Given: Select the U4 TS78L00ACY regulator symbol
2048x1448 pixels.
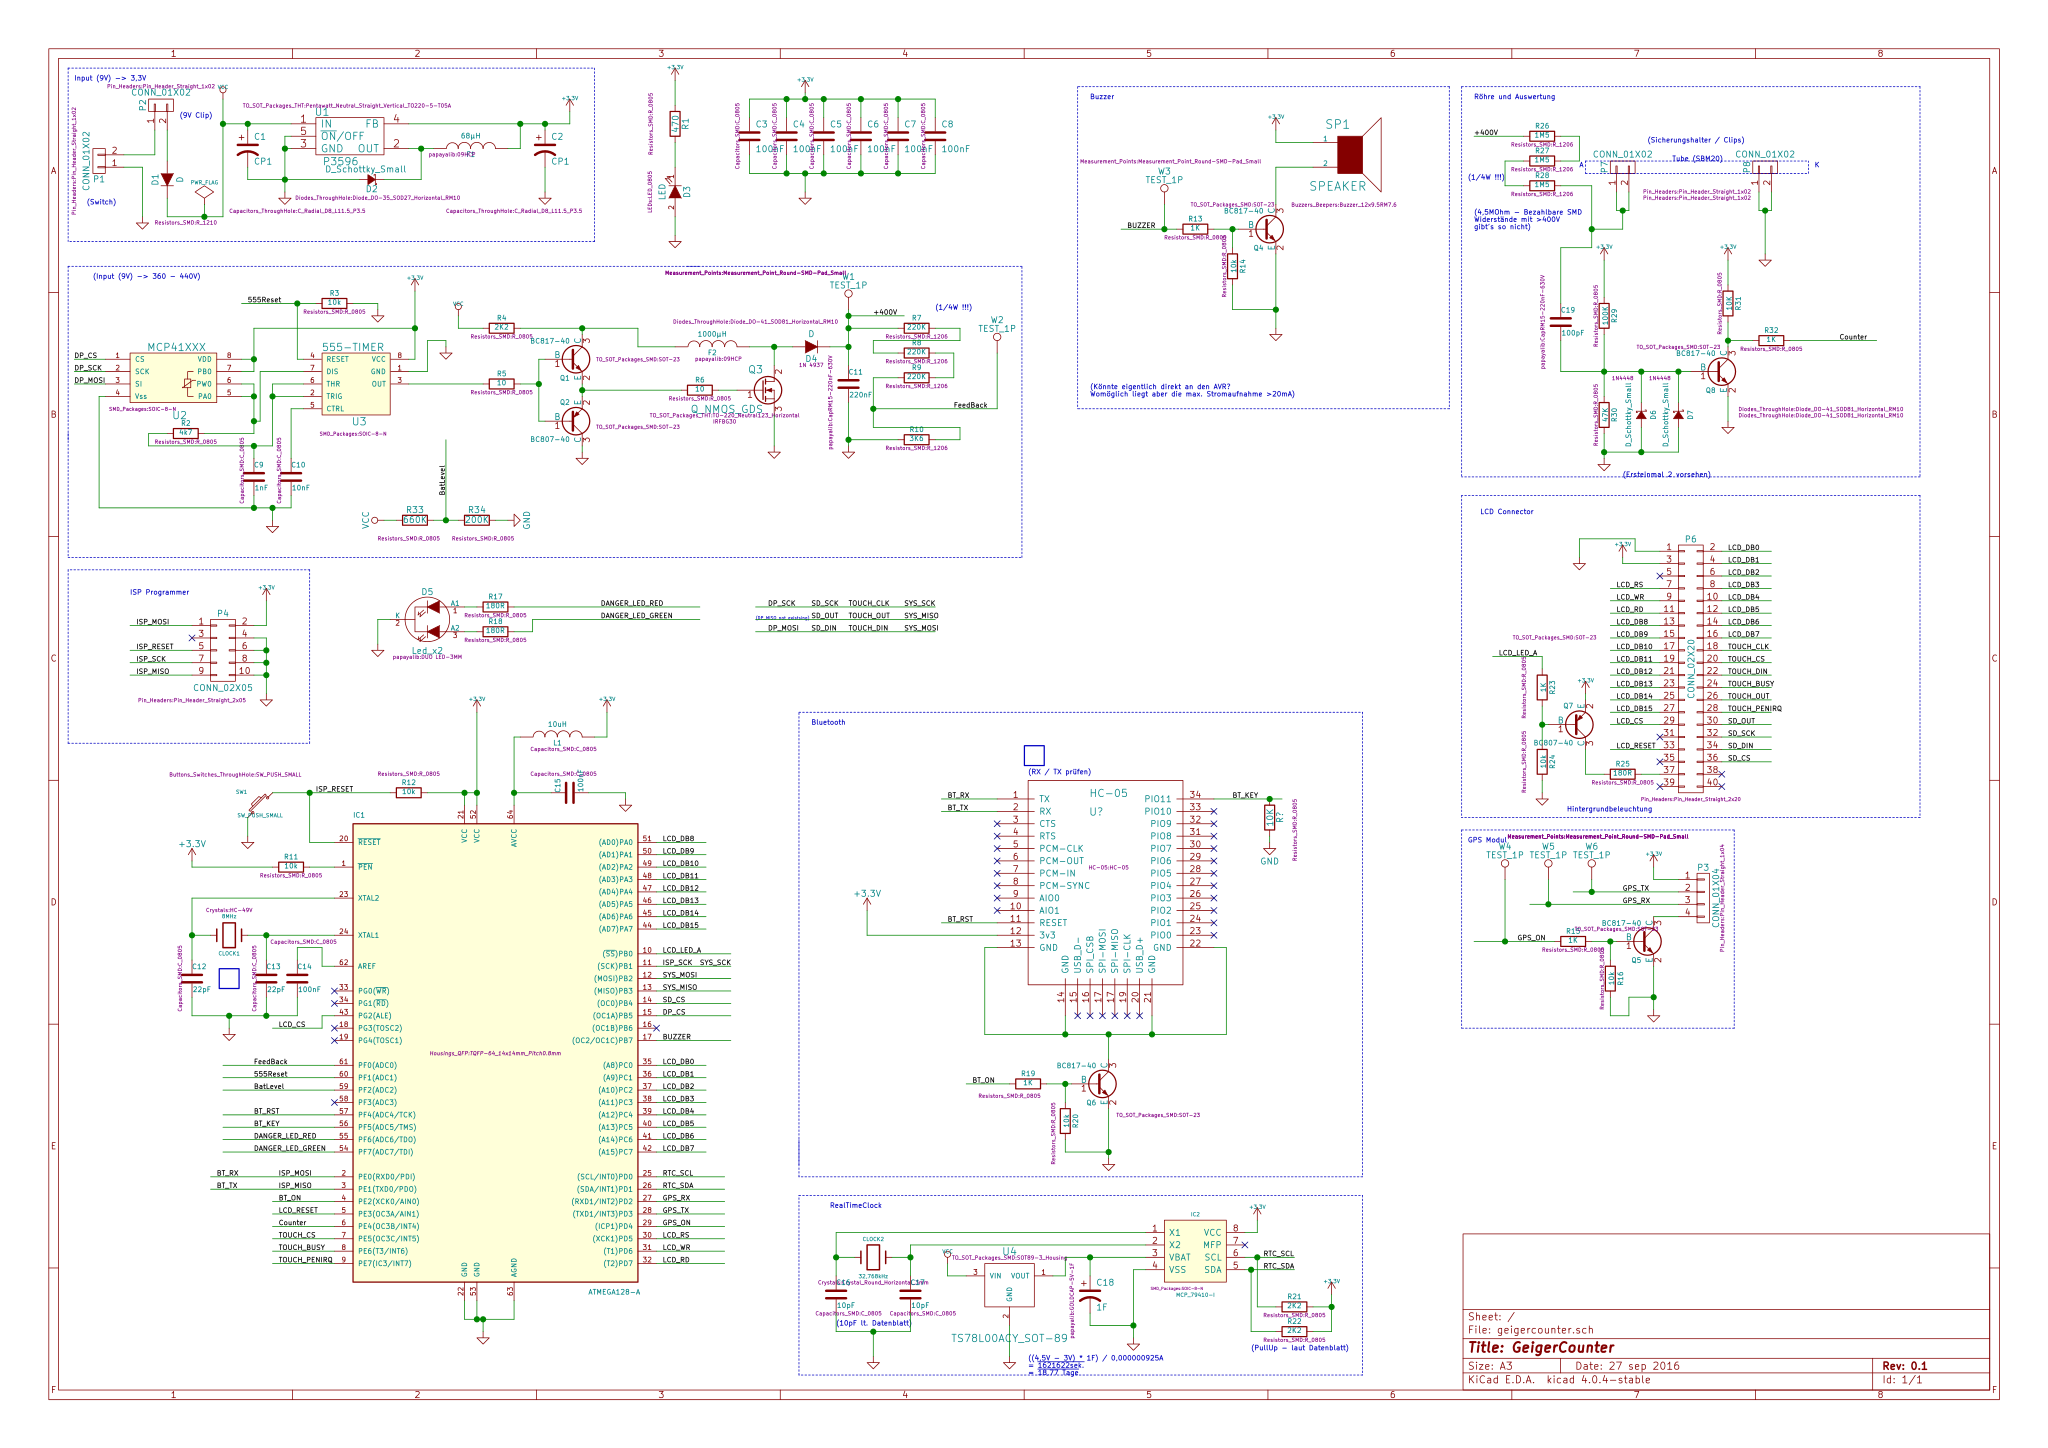Looking at the screenshot, I should 1010,1286.
